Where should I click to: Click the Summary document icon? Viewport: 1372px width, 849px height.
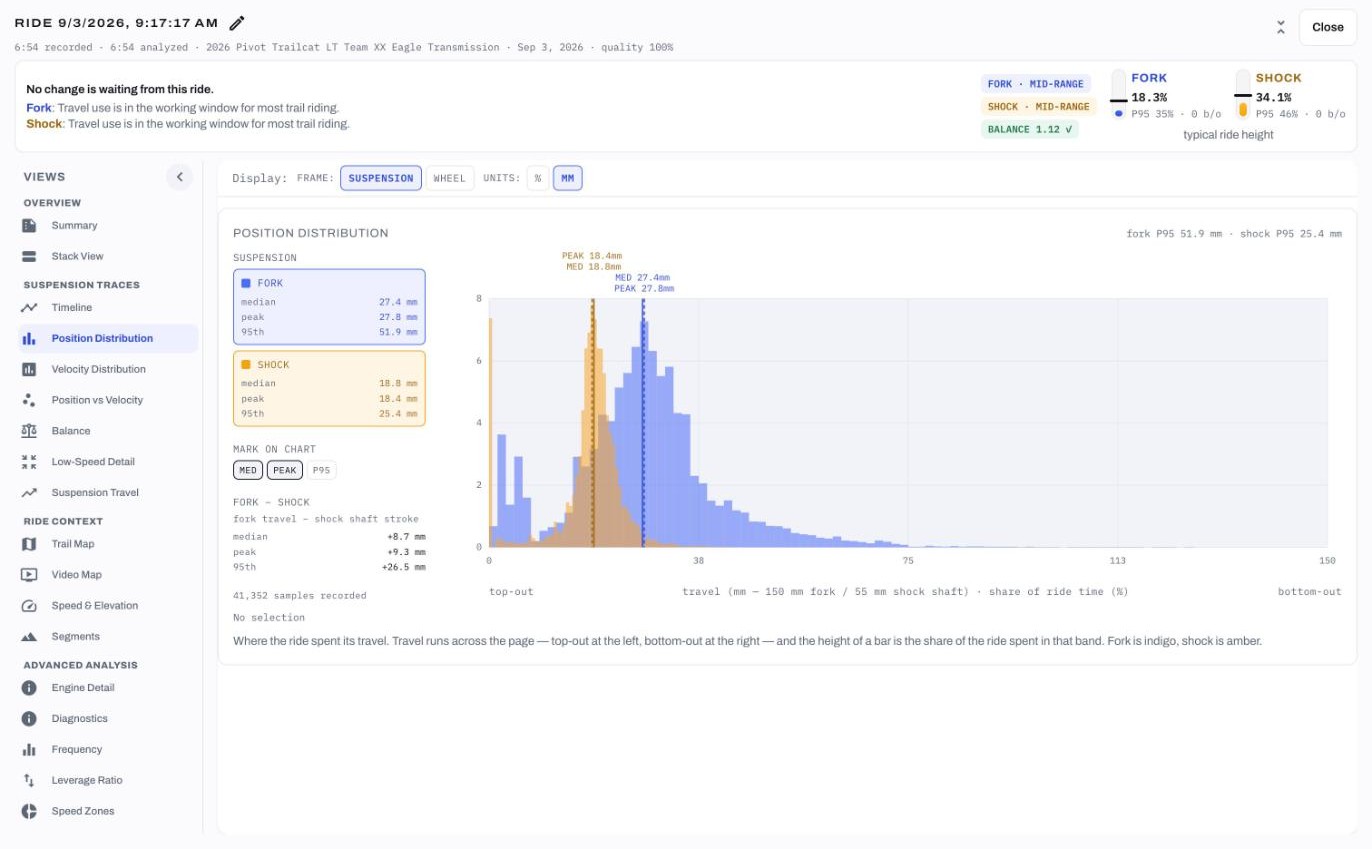coord(29,226)
